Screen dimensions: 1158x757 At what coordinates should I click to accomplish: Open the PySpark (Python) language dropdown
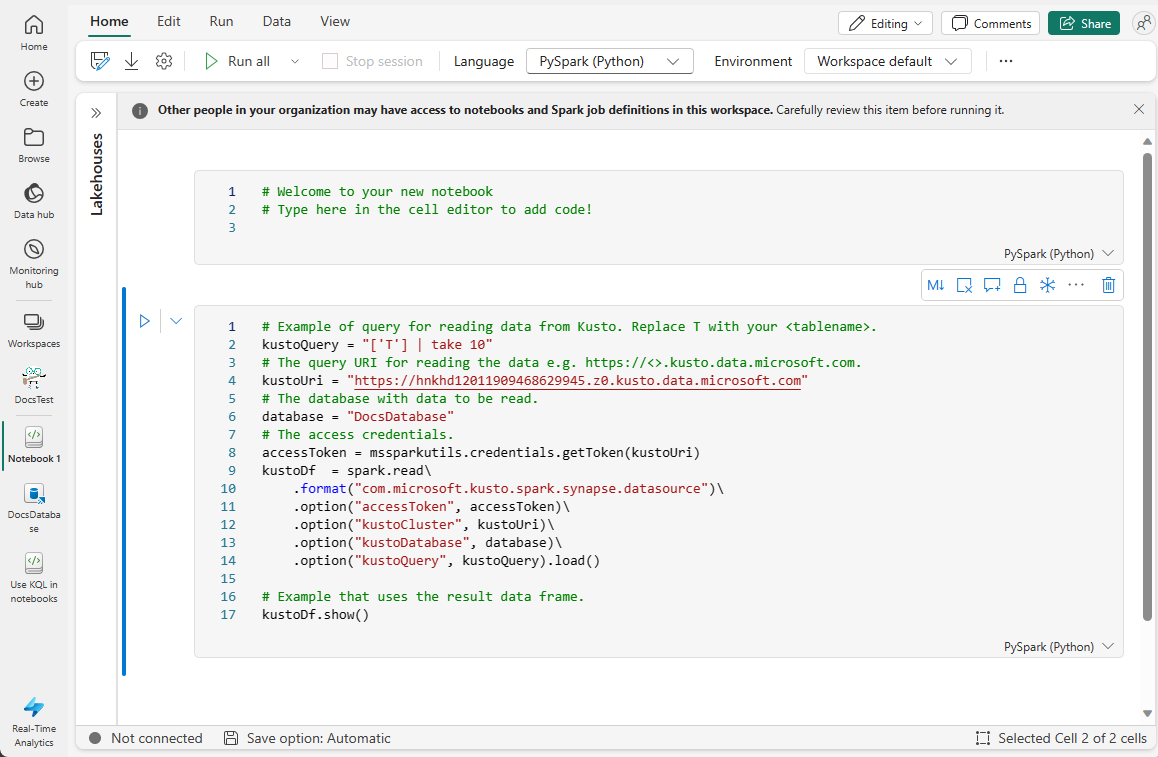[610, 61]
